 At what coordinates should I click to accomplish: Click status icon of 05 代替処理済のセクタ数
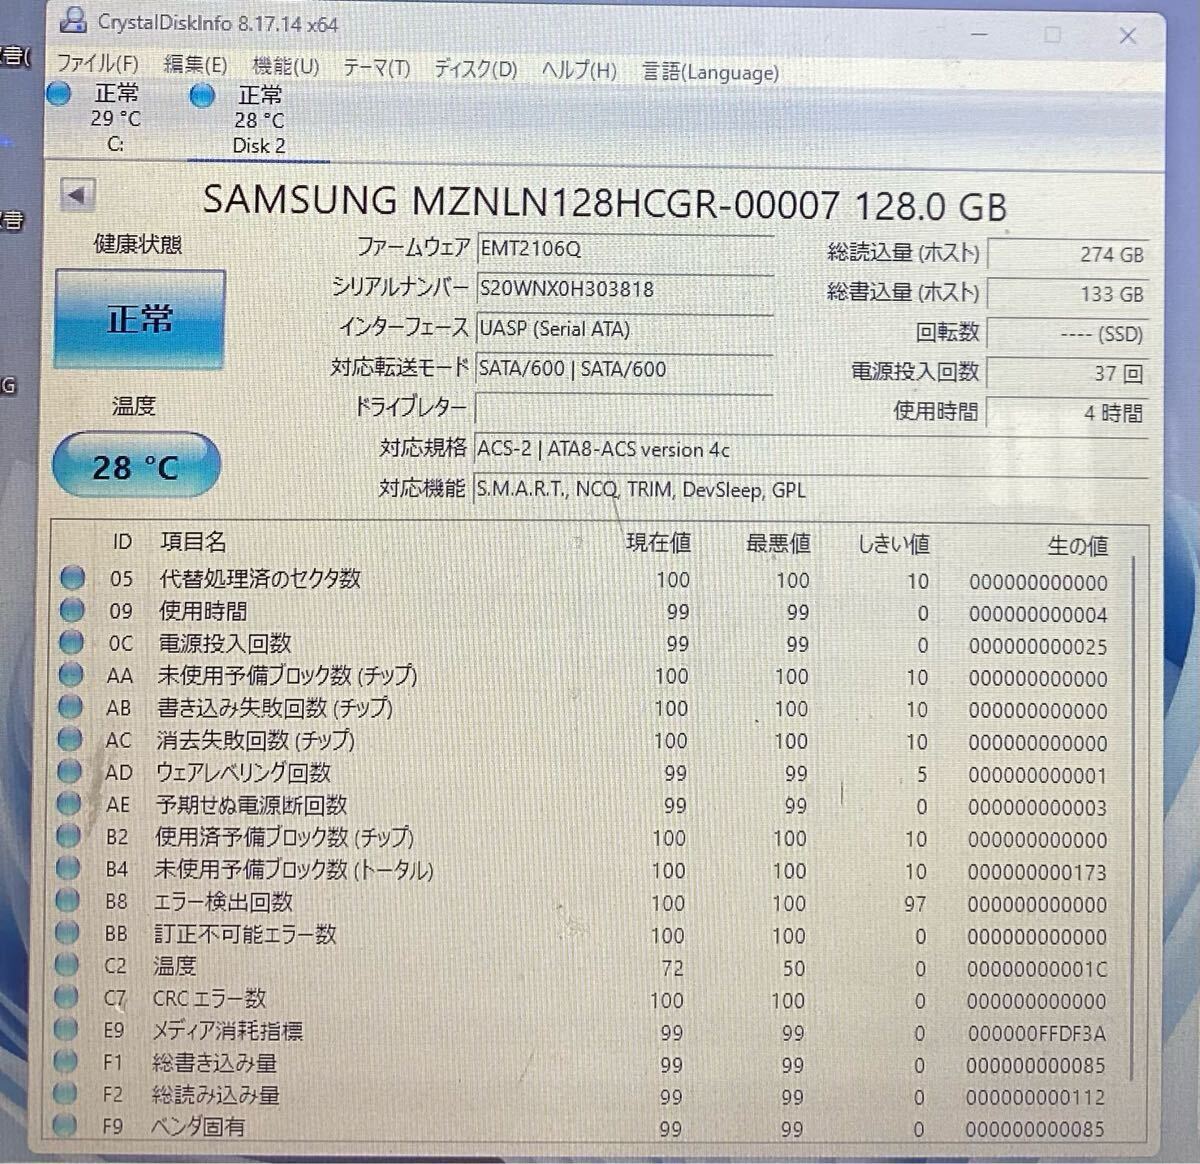(72, 578)
